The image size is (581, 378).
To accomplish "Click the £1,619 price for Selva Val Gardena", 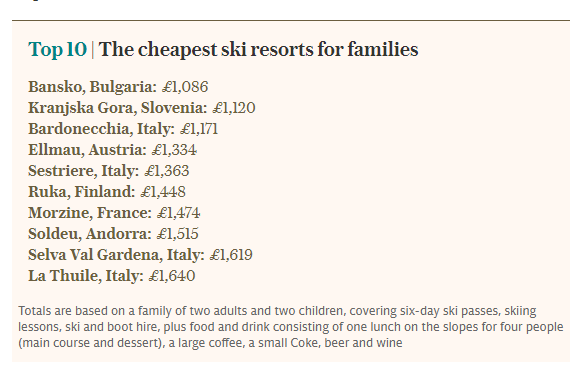I will point(231,255).
